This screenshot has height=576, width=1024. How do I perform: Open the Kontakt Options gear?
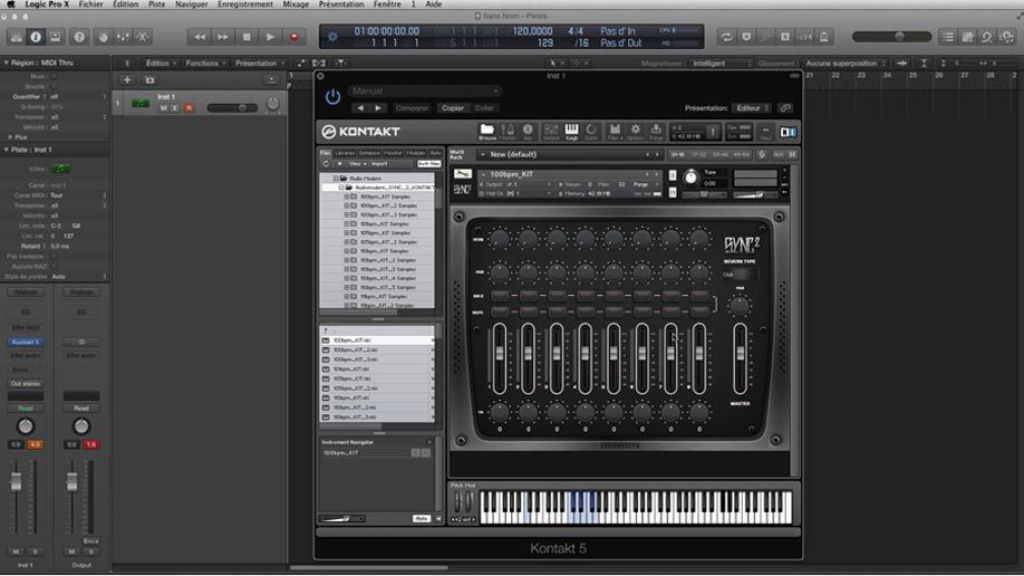[635, 131]
